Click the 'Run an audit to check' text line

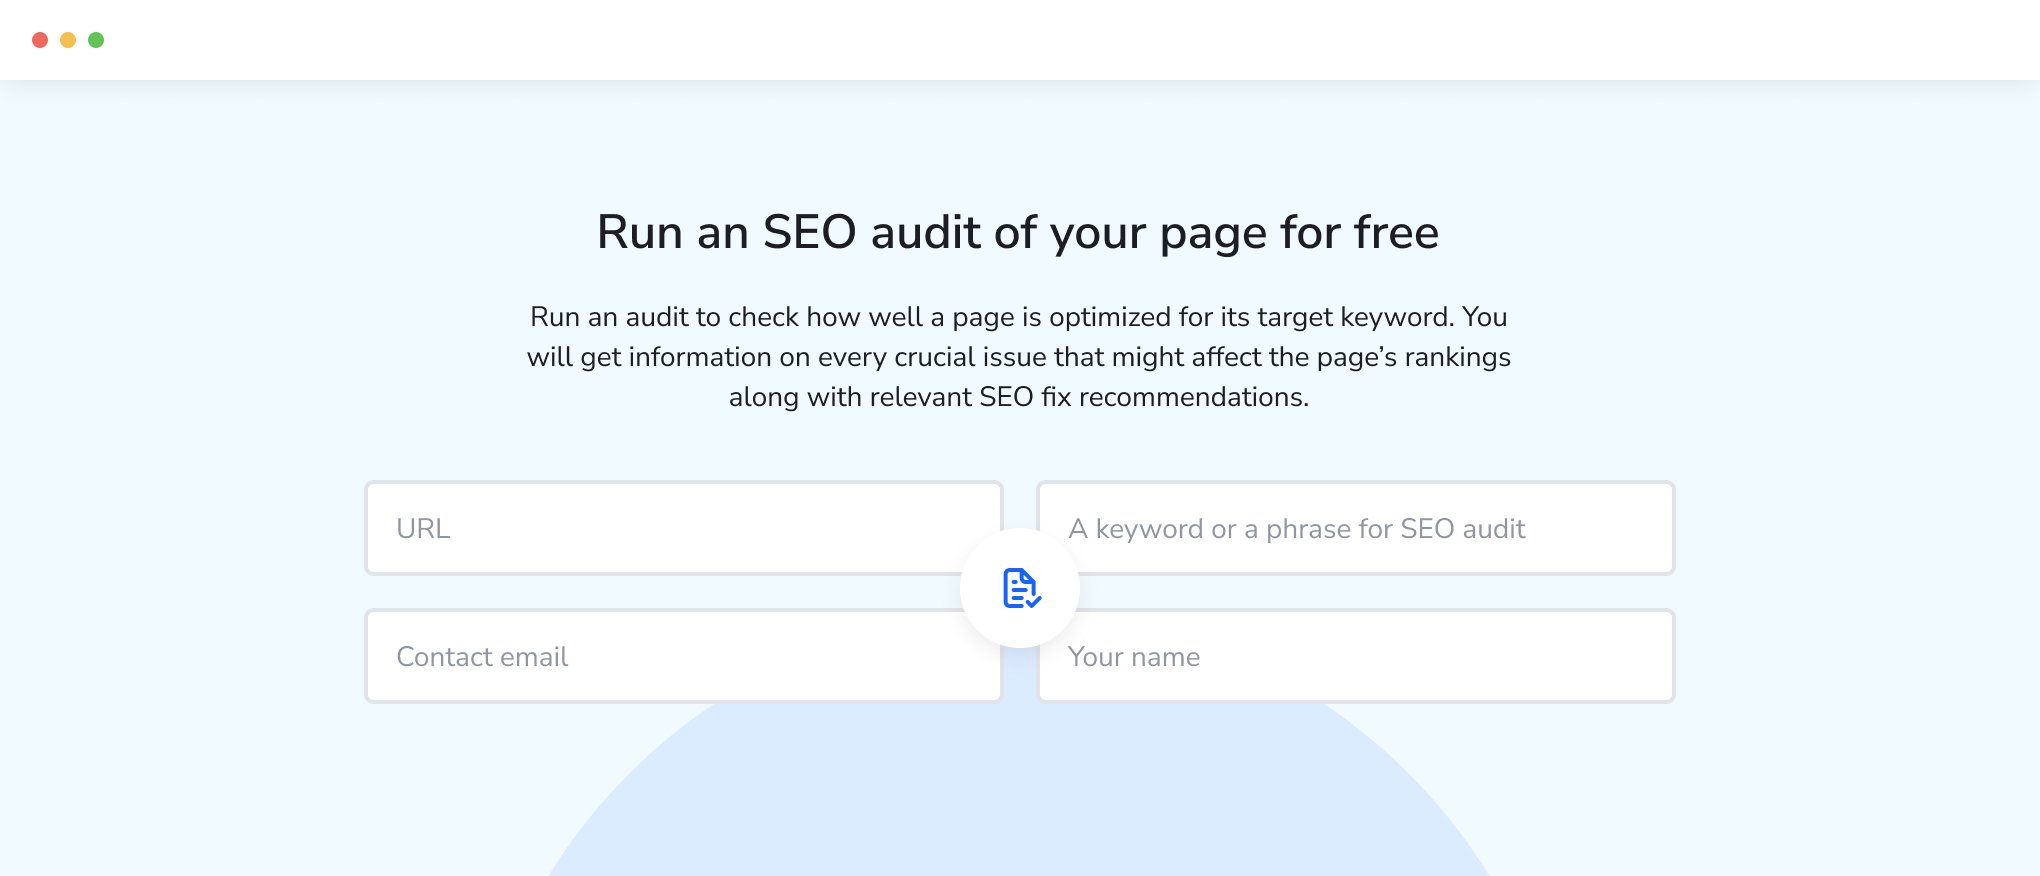tap(1019, 317)
